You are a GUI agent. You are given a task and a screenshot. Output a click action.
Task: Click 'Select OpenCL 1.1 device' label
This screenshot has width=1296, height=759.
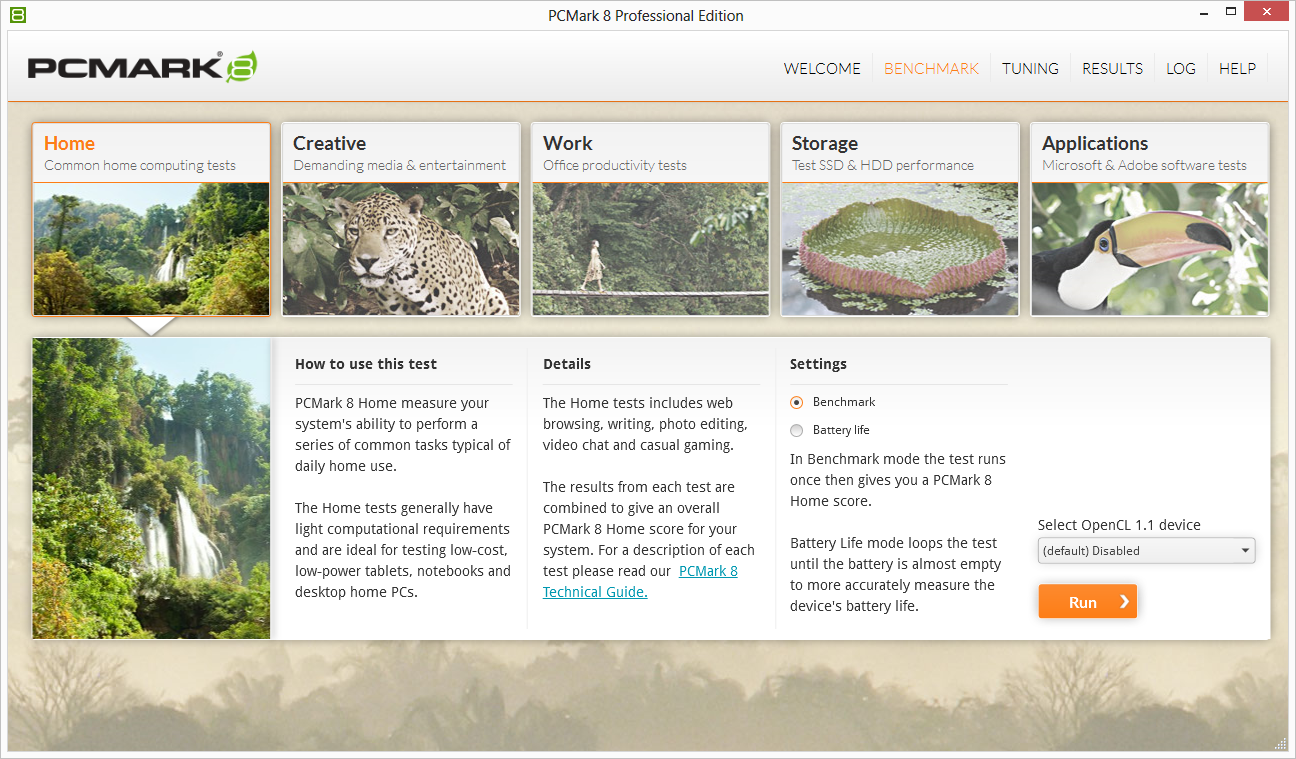1119,525
